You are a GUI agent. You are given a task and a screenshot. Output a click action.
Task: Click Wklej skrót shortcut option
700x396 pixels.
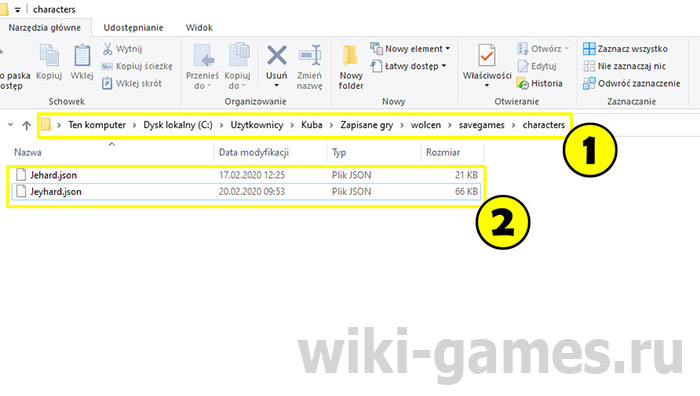coord(132,83)
